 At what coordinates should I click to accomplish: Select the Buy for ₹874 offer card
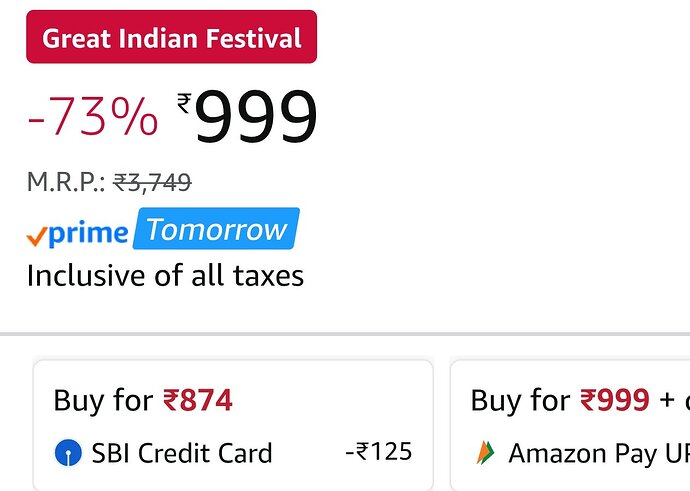pyautogui.click(x=233, y=425)
